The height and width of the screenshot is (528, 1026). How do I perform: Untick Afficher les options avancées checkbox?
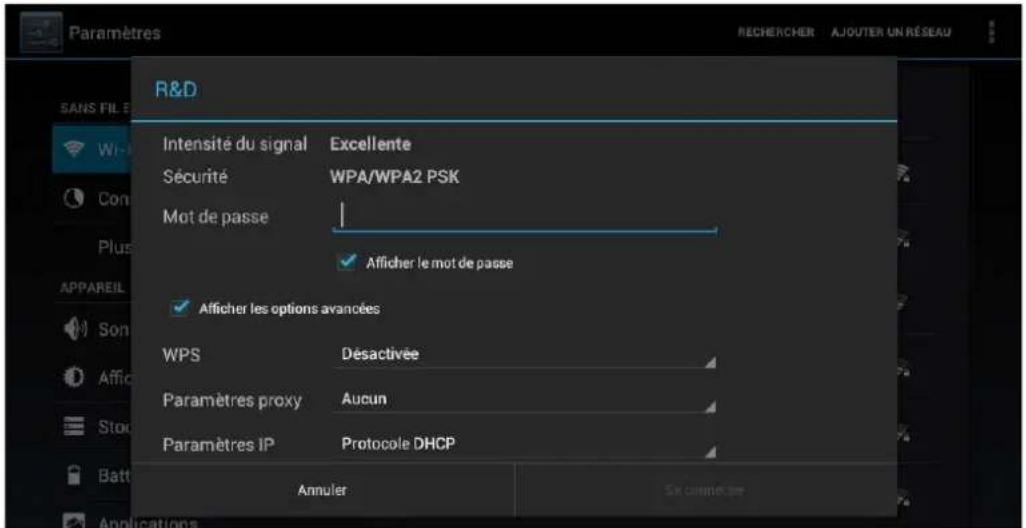pos(181,308)
